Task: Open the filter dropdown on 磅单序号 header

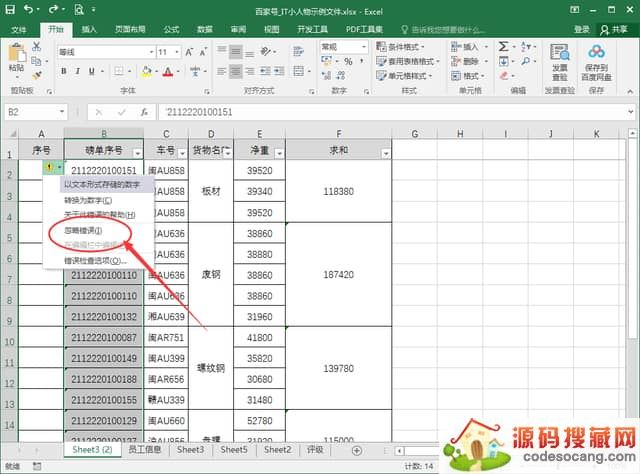Action: click(x=136, y=152)
